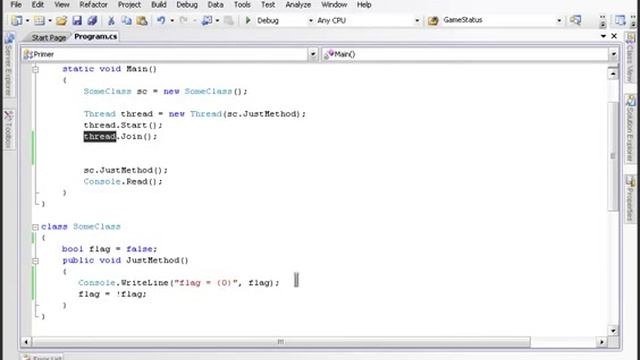Click the horizontal scrollbar right arrow
Viewport: 640px width, 360px height.
click(x=602, y=342)
